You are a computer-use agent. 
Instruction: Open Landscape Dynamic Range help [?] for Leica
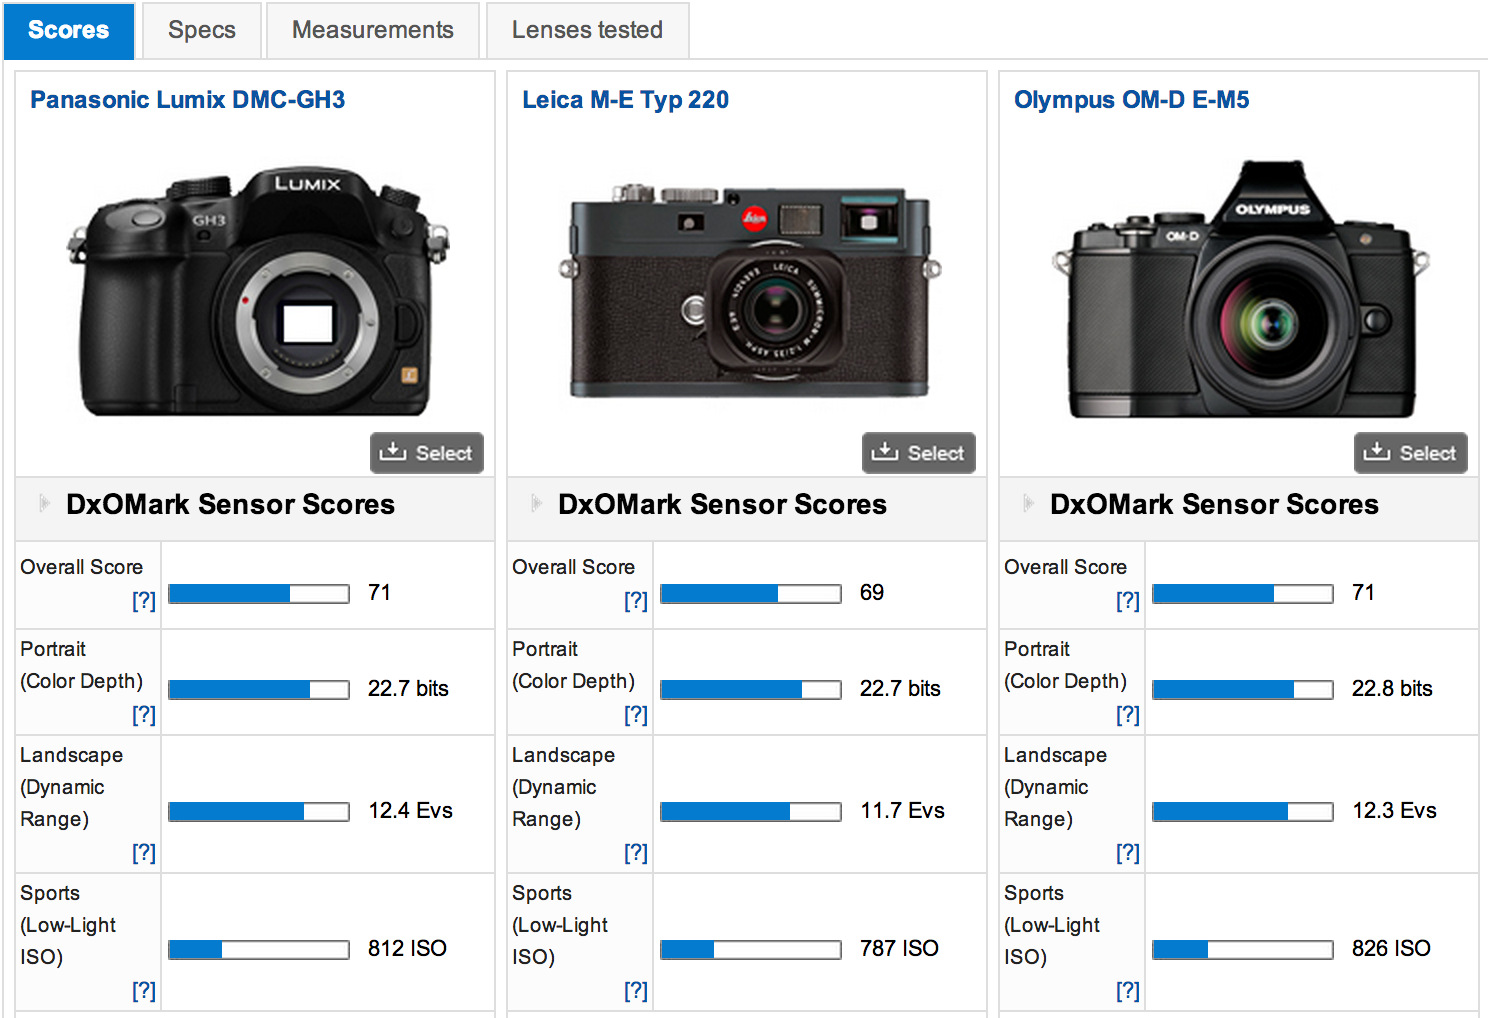(636, 852)
